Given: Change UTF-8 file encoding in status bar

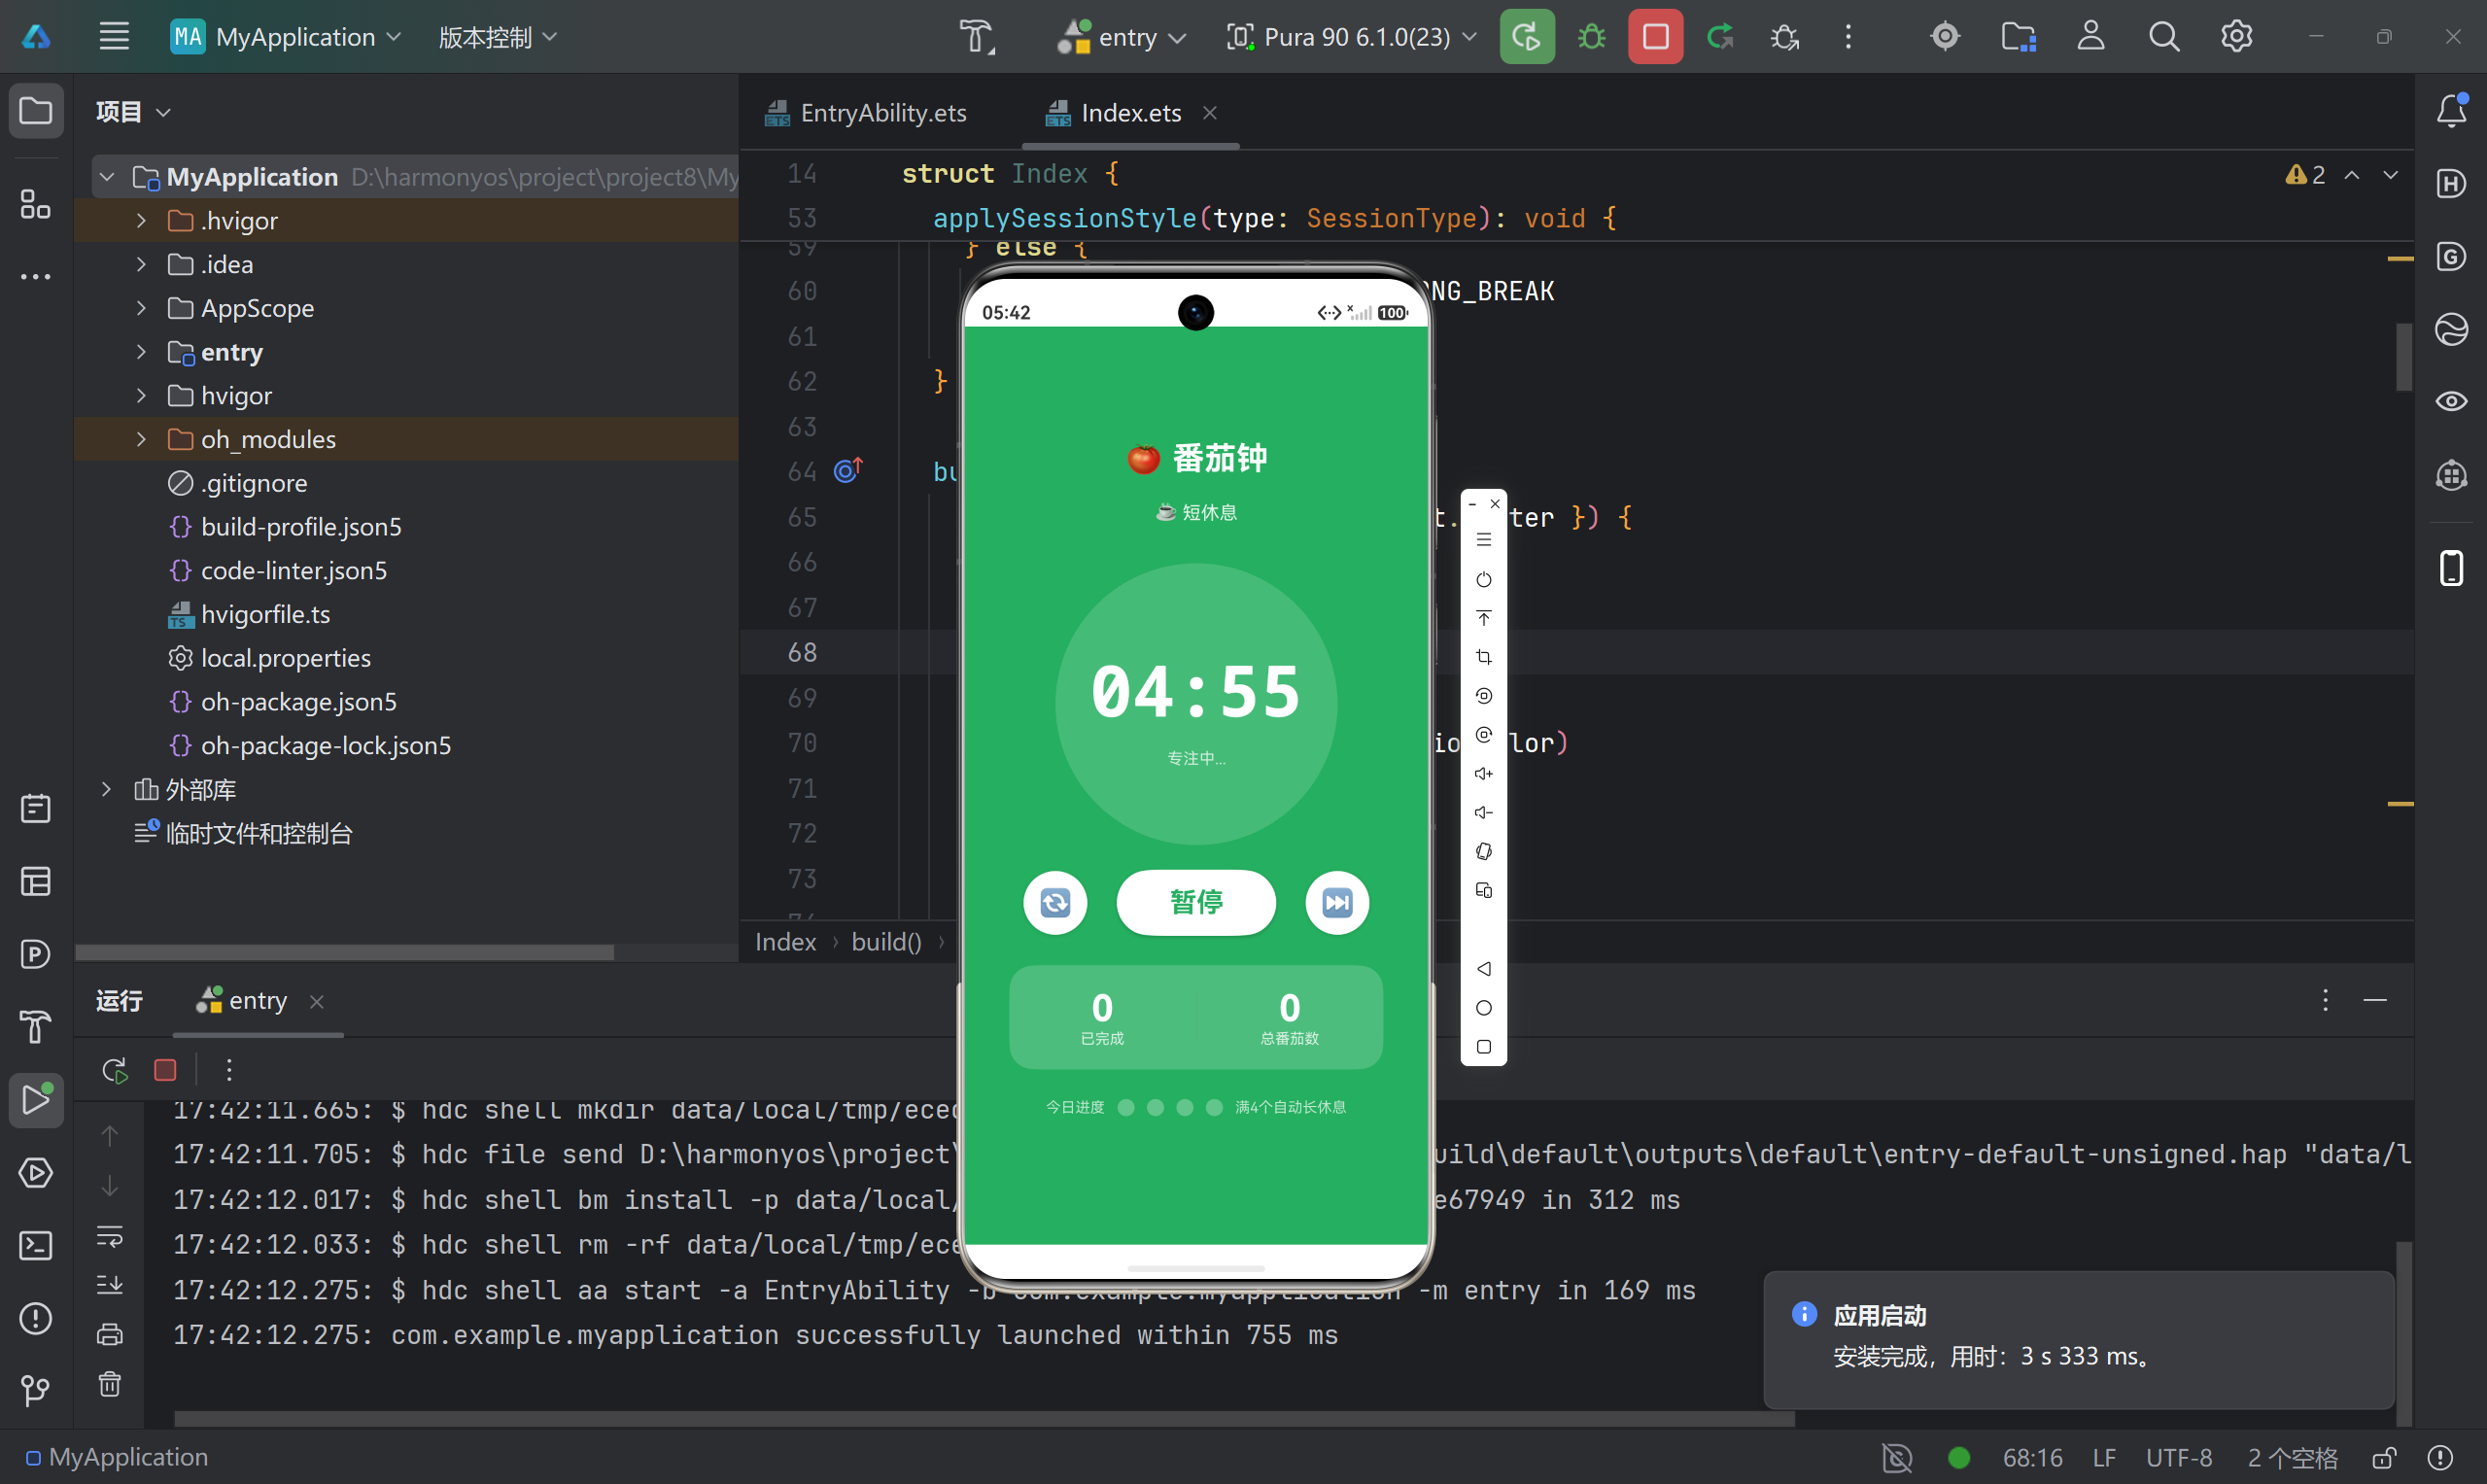Looking at the screenshot, I should tap(2178, 1458).
